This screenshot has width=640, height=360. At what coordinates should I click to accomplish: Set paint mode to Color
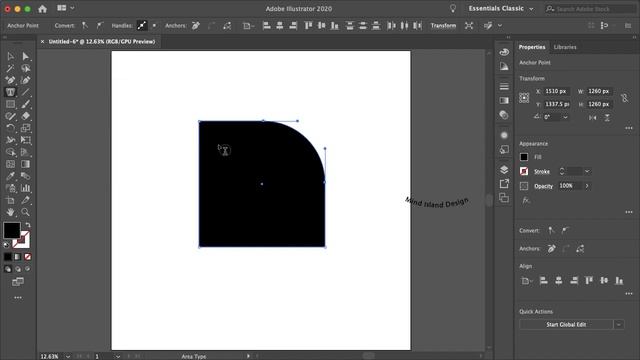[x=8, y=257]
